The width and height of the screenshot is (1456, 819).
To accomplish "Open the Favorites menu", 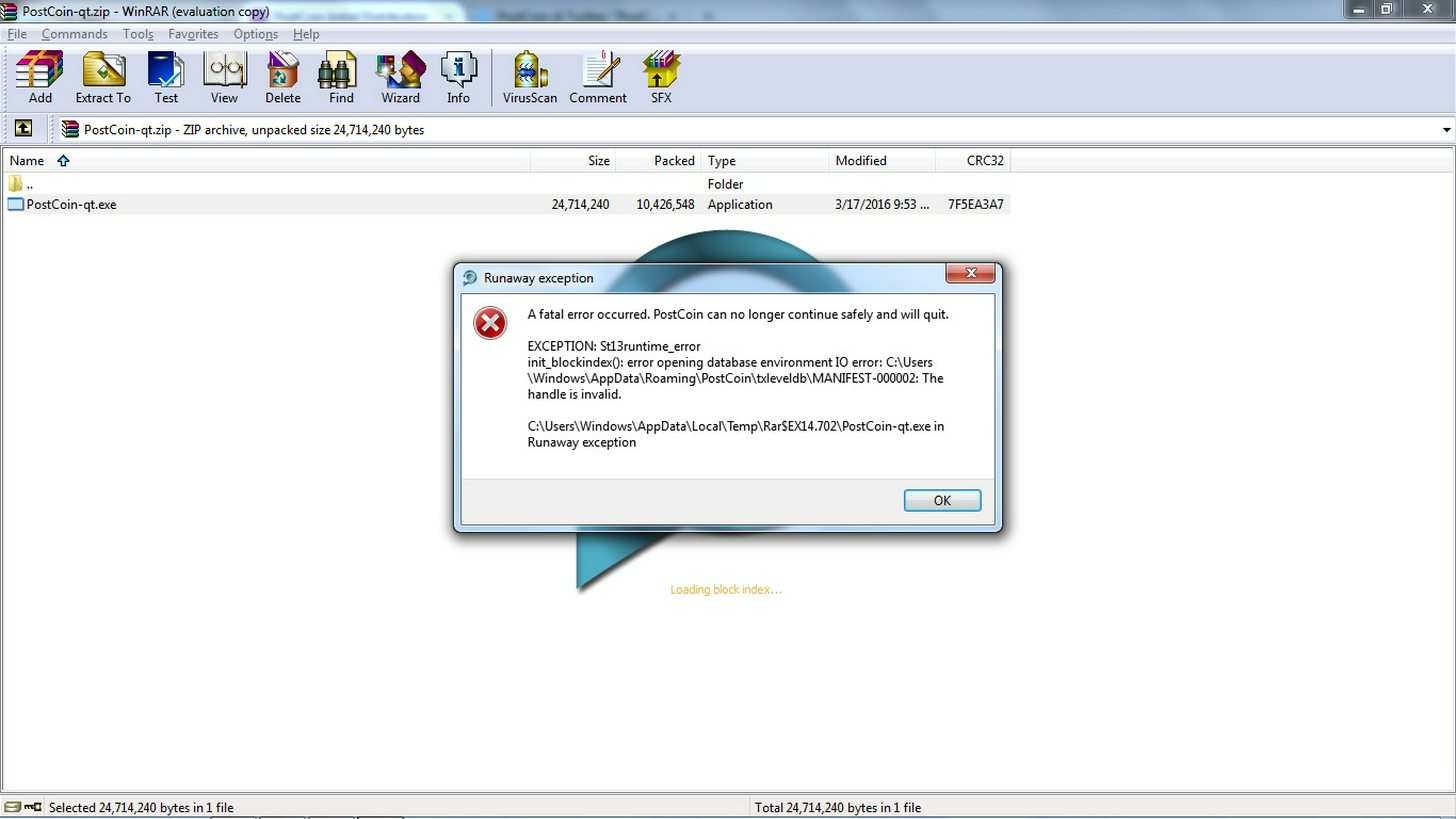I will pos(193,34).
